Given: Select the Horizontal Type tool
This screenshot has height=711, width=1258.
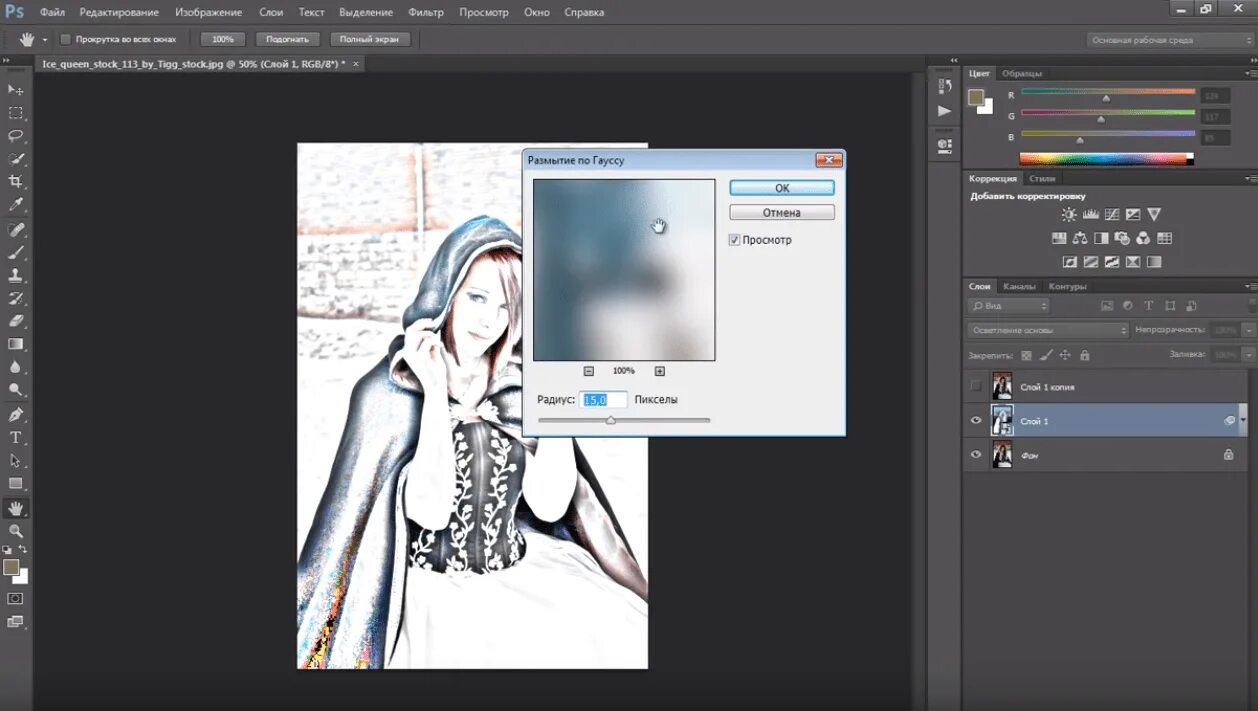Looking at the screenshot, I should pyautogui.click(x=16, y=438).
